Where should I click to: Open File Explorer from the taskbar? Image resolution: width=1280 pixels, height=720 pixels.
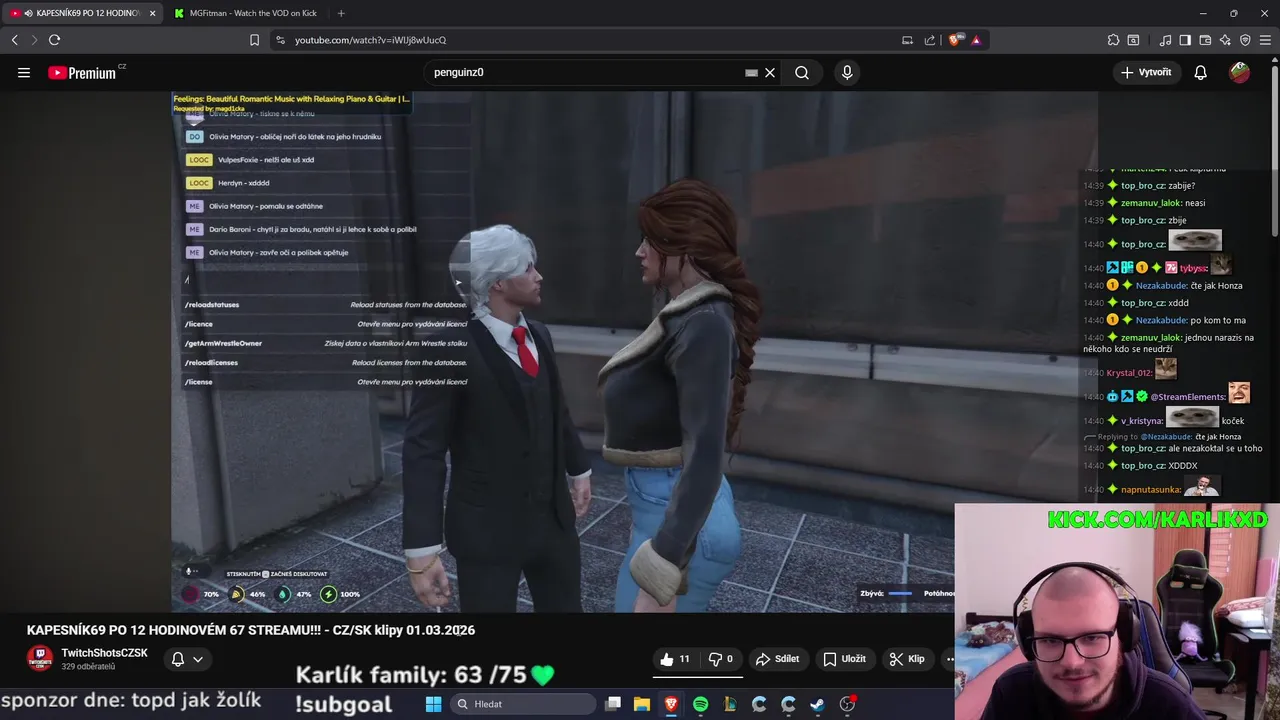[642, 704]
